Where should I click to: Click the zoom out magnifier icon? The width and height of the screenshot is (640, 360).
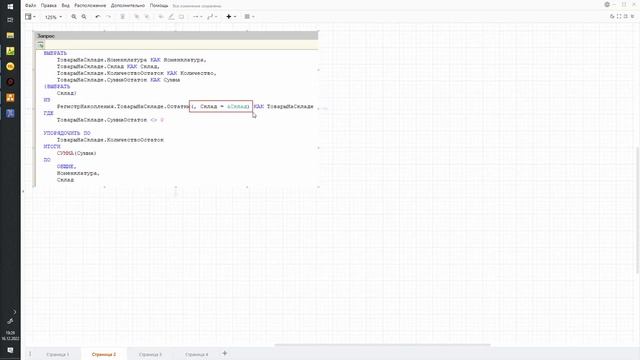(84, 17)
